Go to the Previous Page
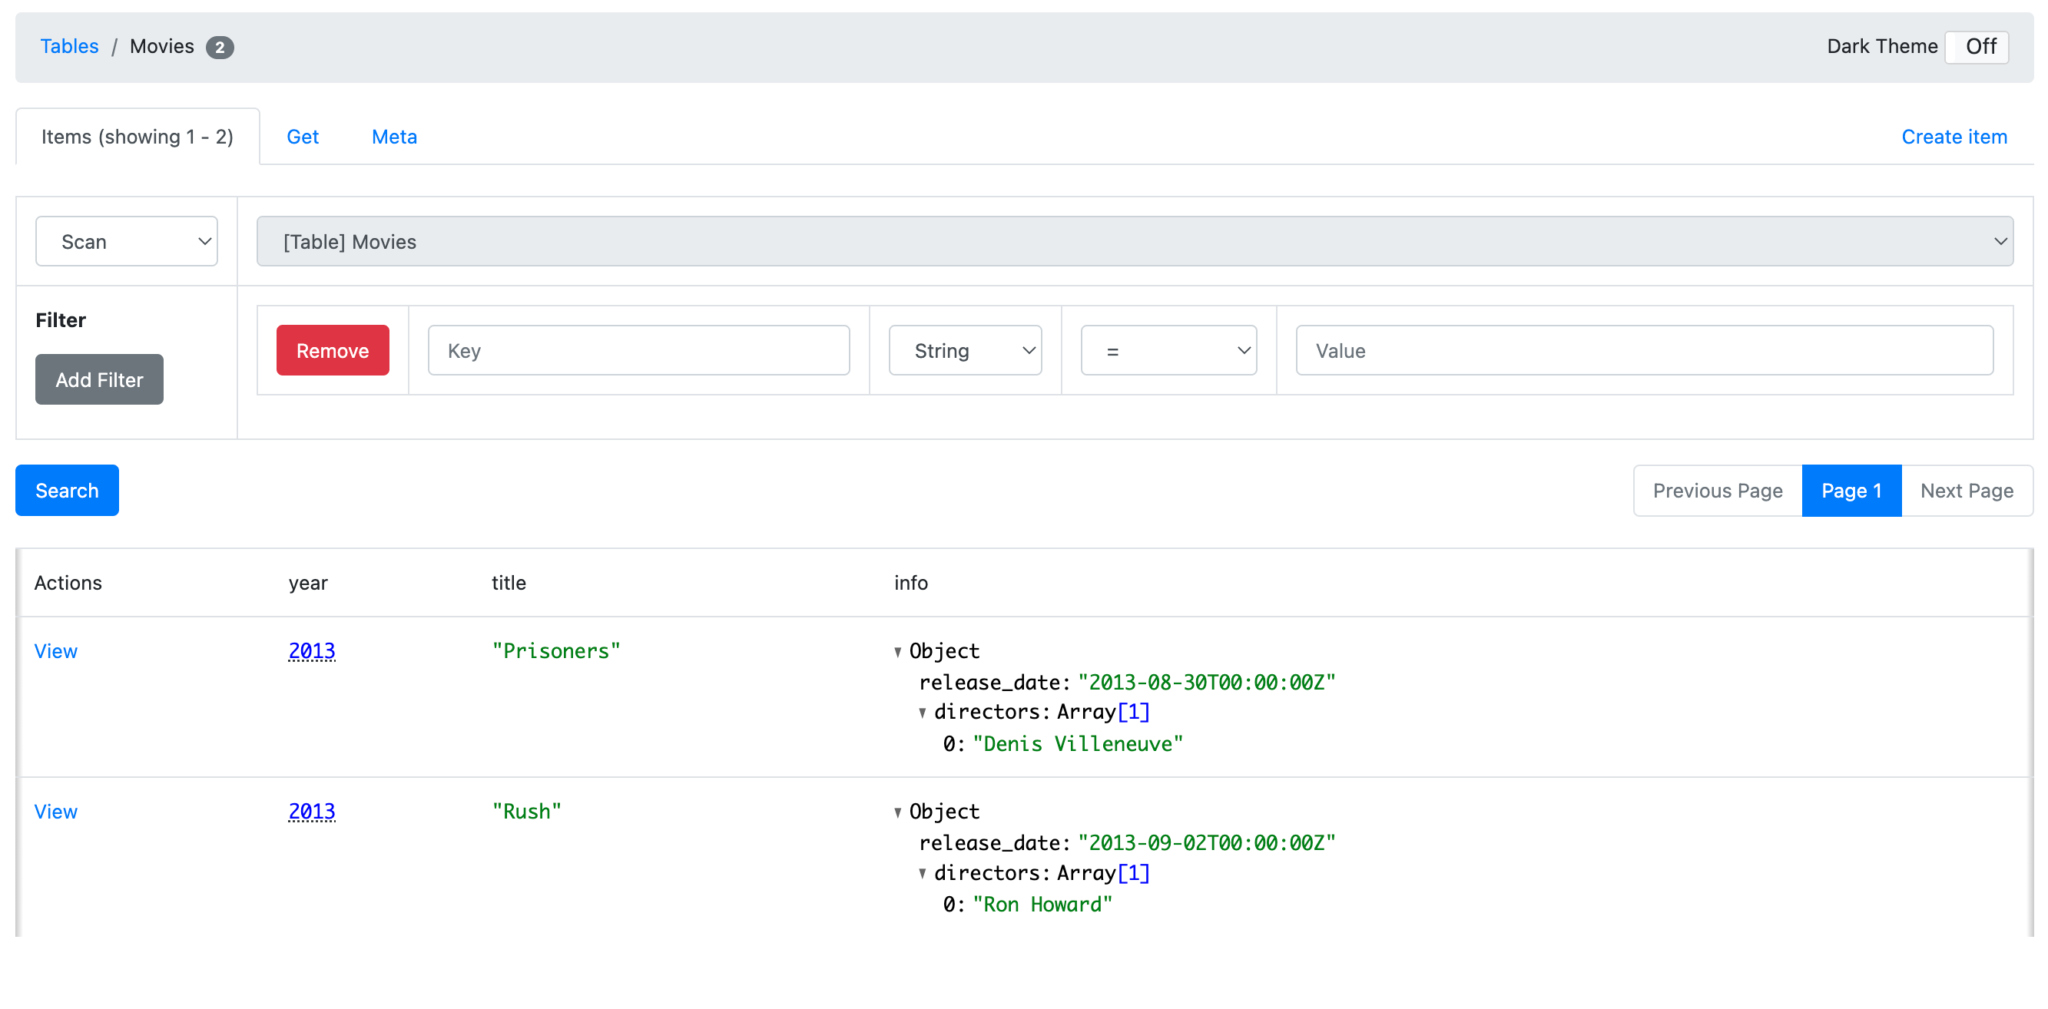Image resolution: width=2048 pixels, height=1009 pixels. 1717,490
